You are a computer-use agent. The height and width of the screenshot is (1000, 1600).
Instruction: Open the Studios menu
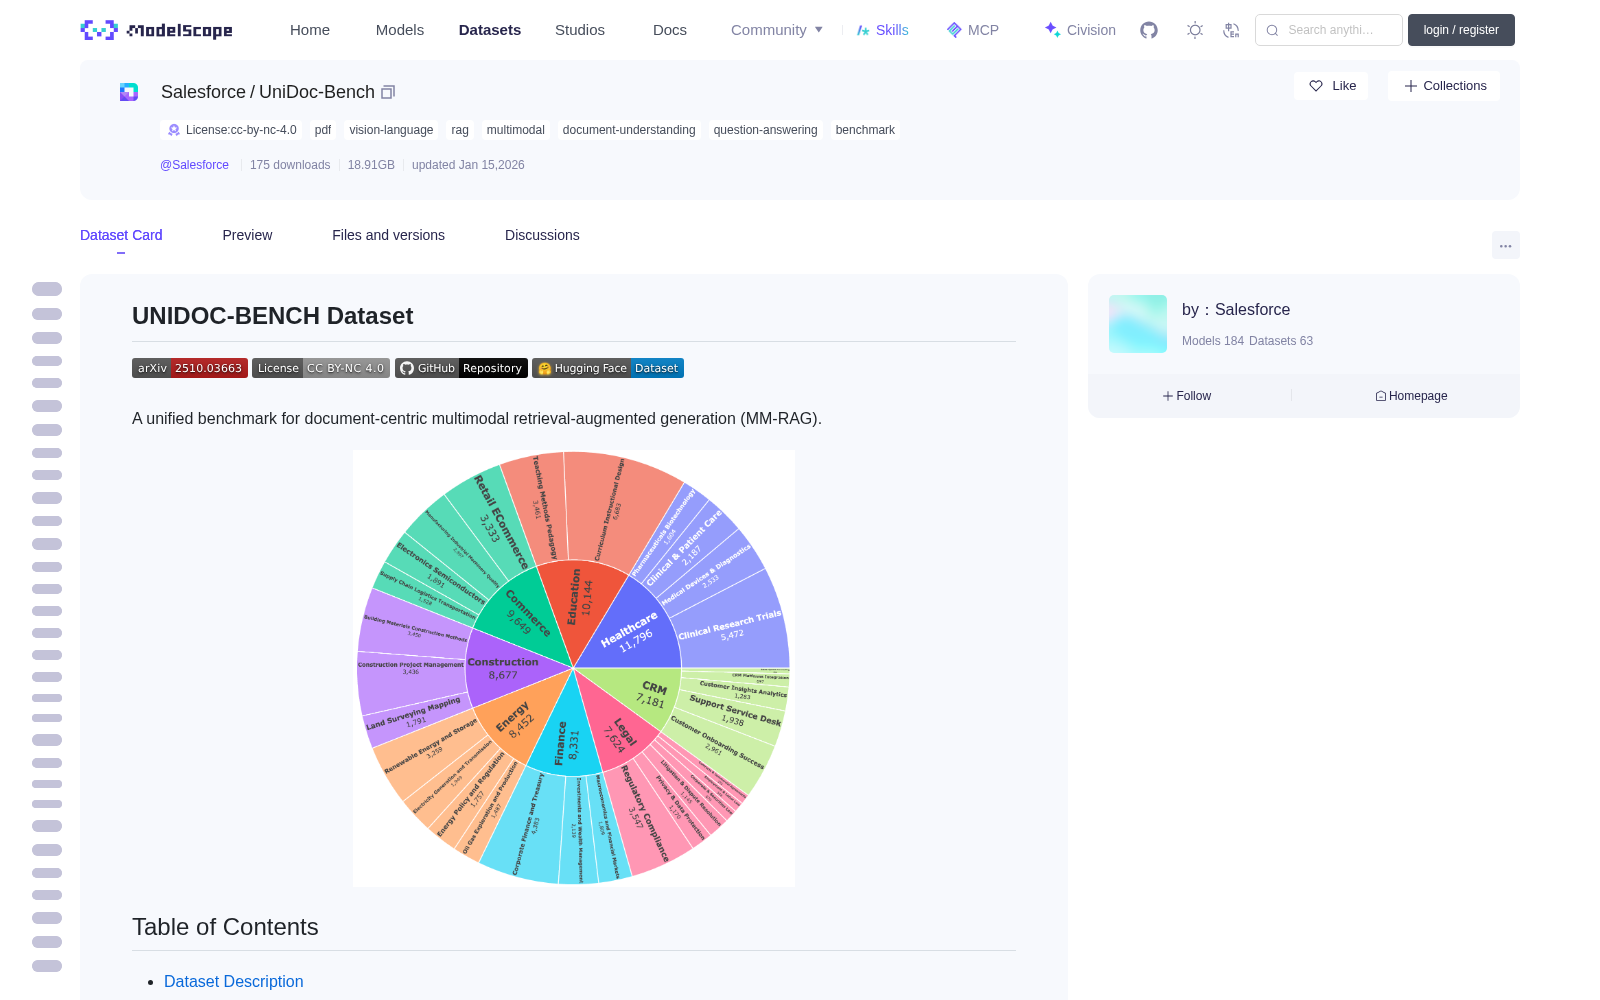(580, 30)
